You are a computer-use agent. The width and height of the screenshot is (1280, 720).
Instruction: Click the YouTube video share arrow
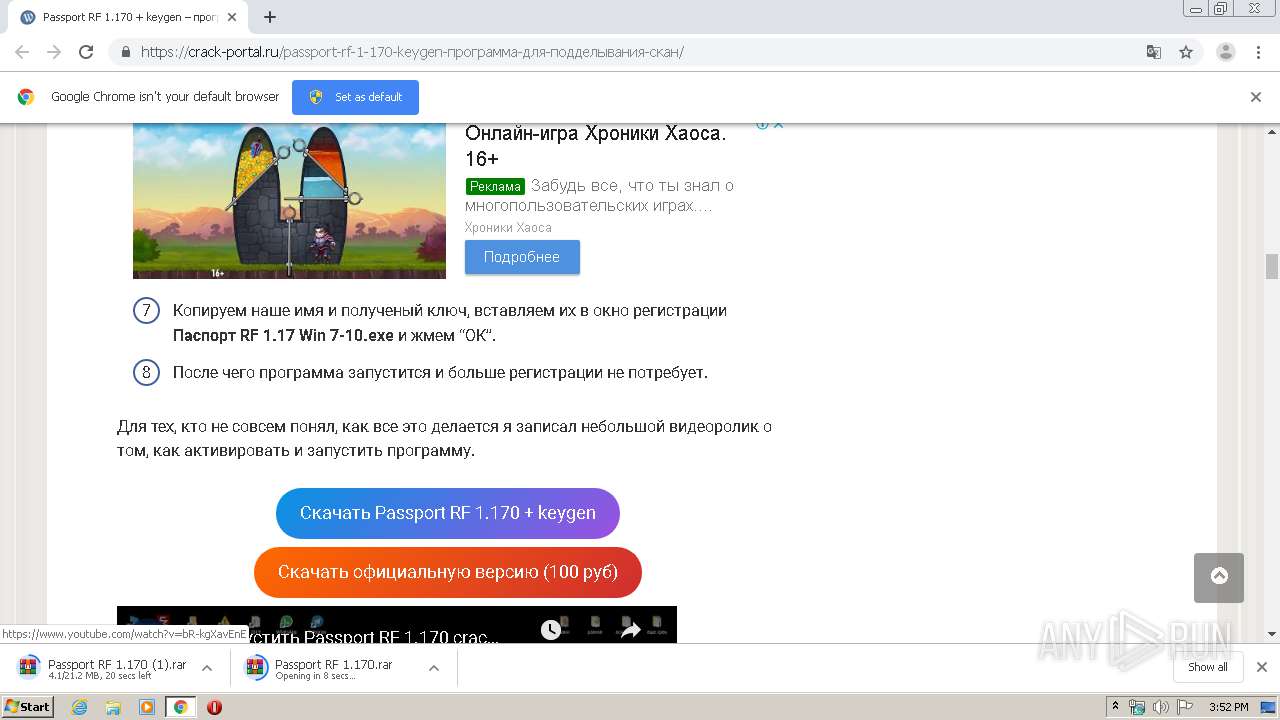coord(631,629)
